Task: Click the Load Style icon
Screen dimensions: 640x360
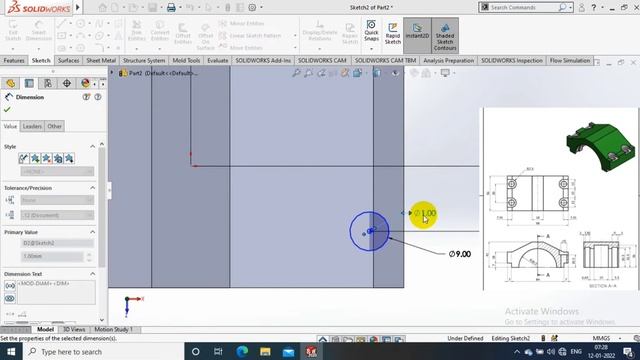Action: pos(69,158)
